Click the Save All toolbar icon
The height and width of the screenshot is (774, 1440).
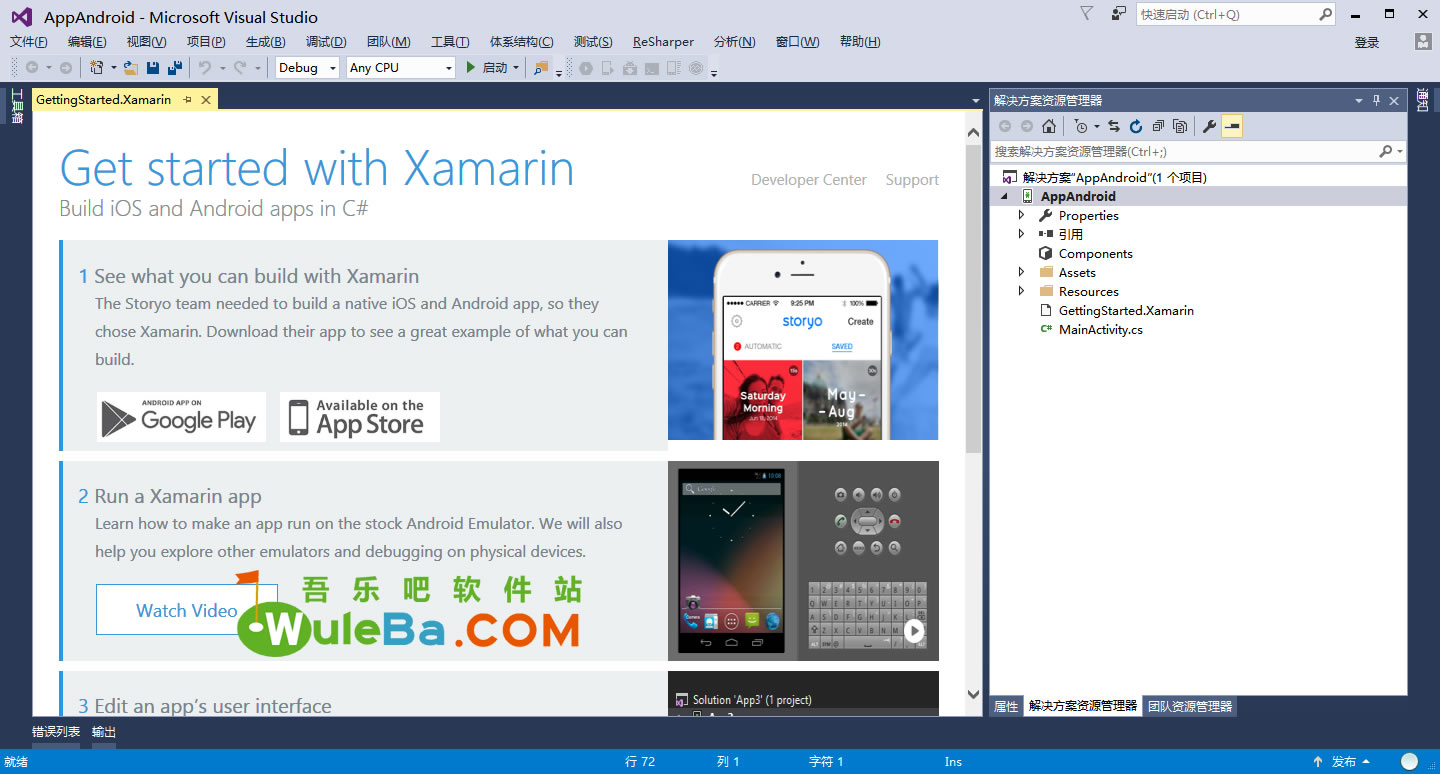(x=175, y=68)
